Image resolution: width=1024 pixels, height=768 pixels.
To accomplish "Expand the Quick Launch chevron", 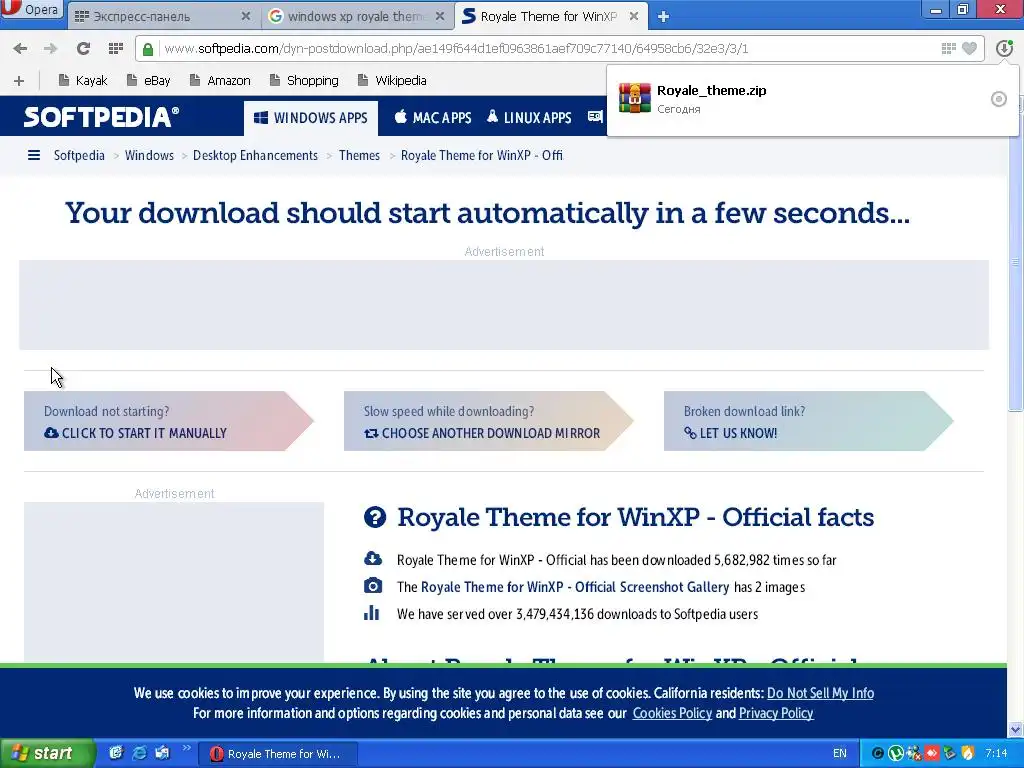I will (186, 748).
